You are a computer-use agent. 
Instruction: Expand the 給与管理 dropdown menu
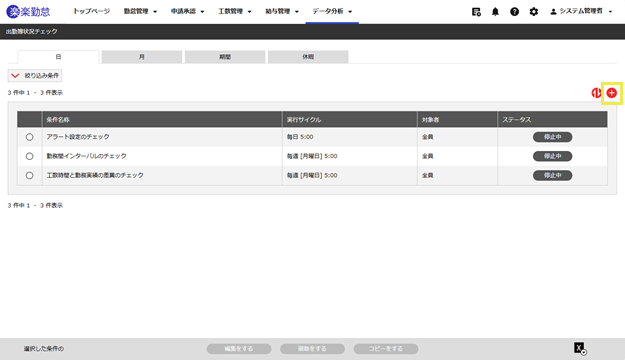tap(282, 12)
